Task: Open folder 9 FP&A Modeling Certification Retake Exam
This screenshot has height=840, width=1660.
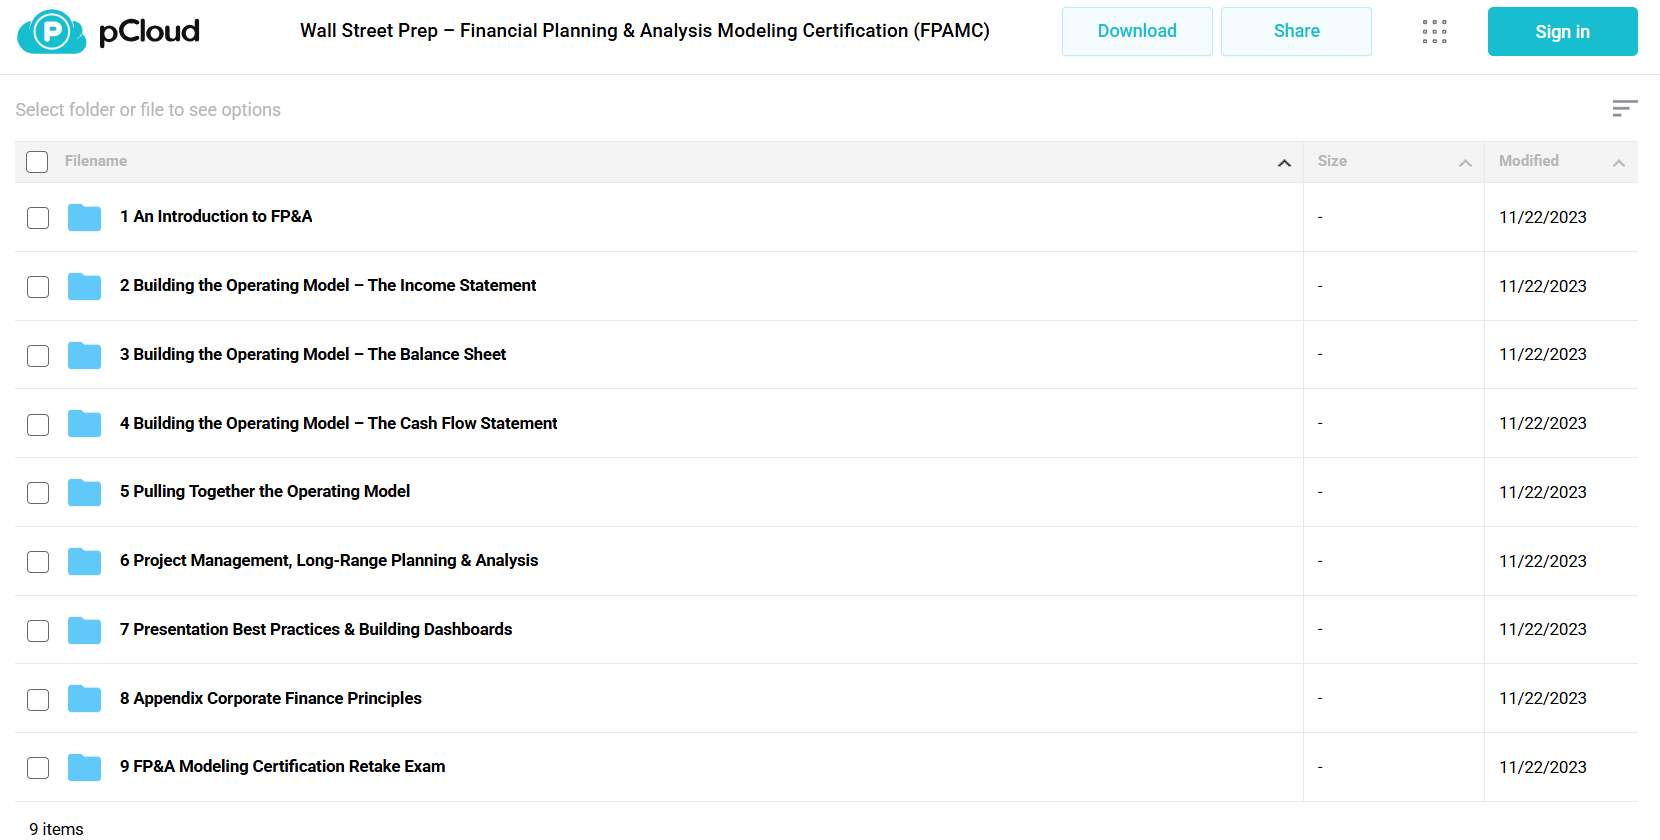Action: click(x=283, y=766)
